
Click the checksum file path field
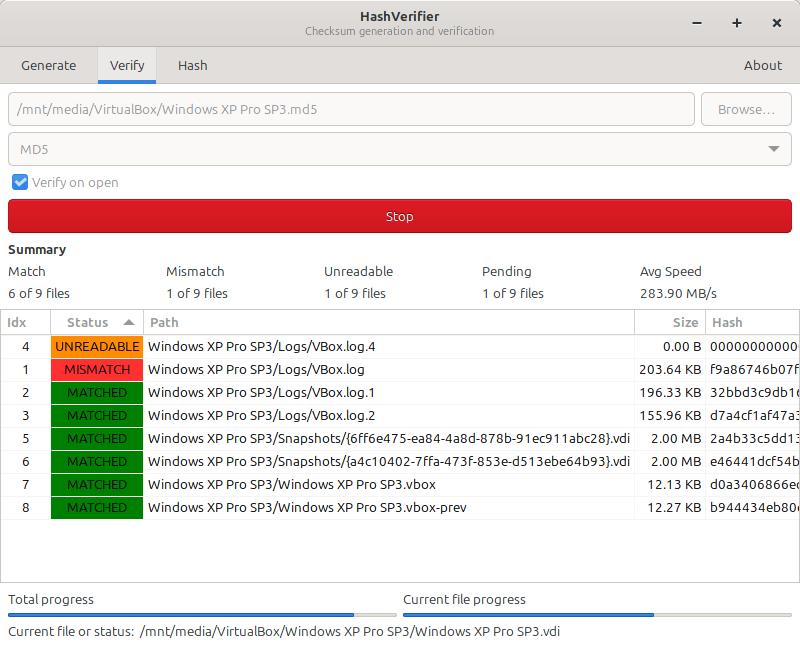click(351, 109)
